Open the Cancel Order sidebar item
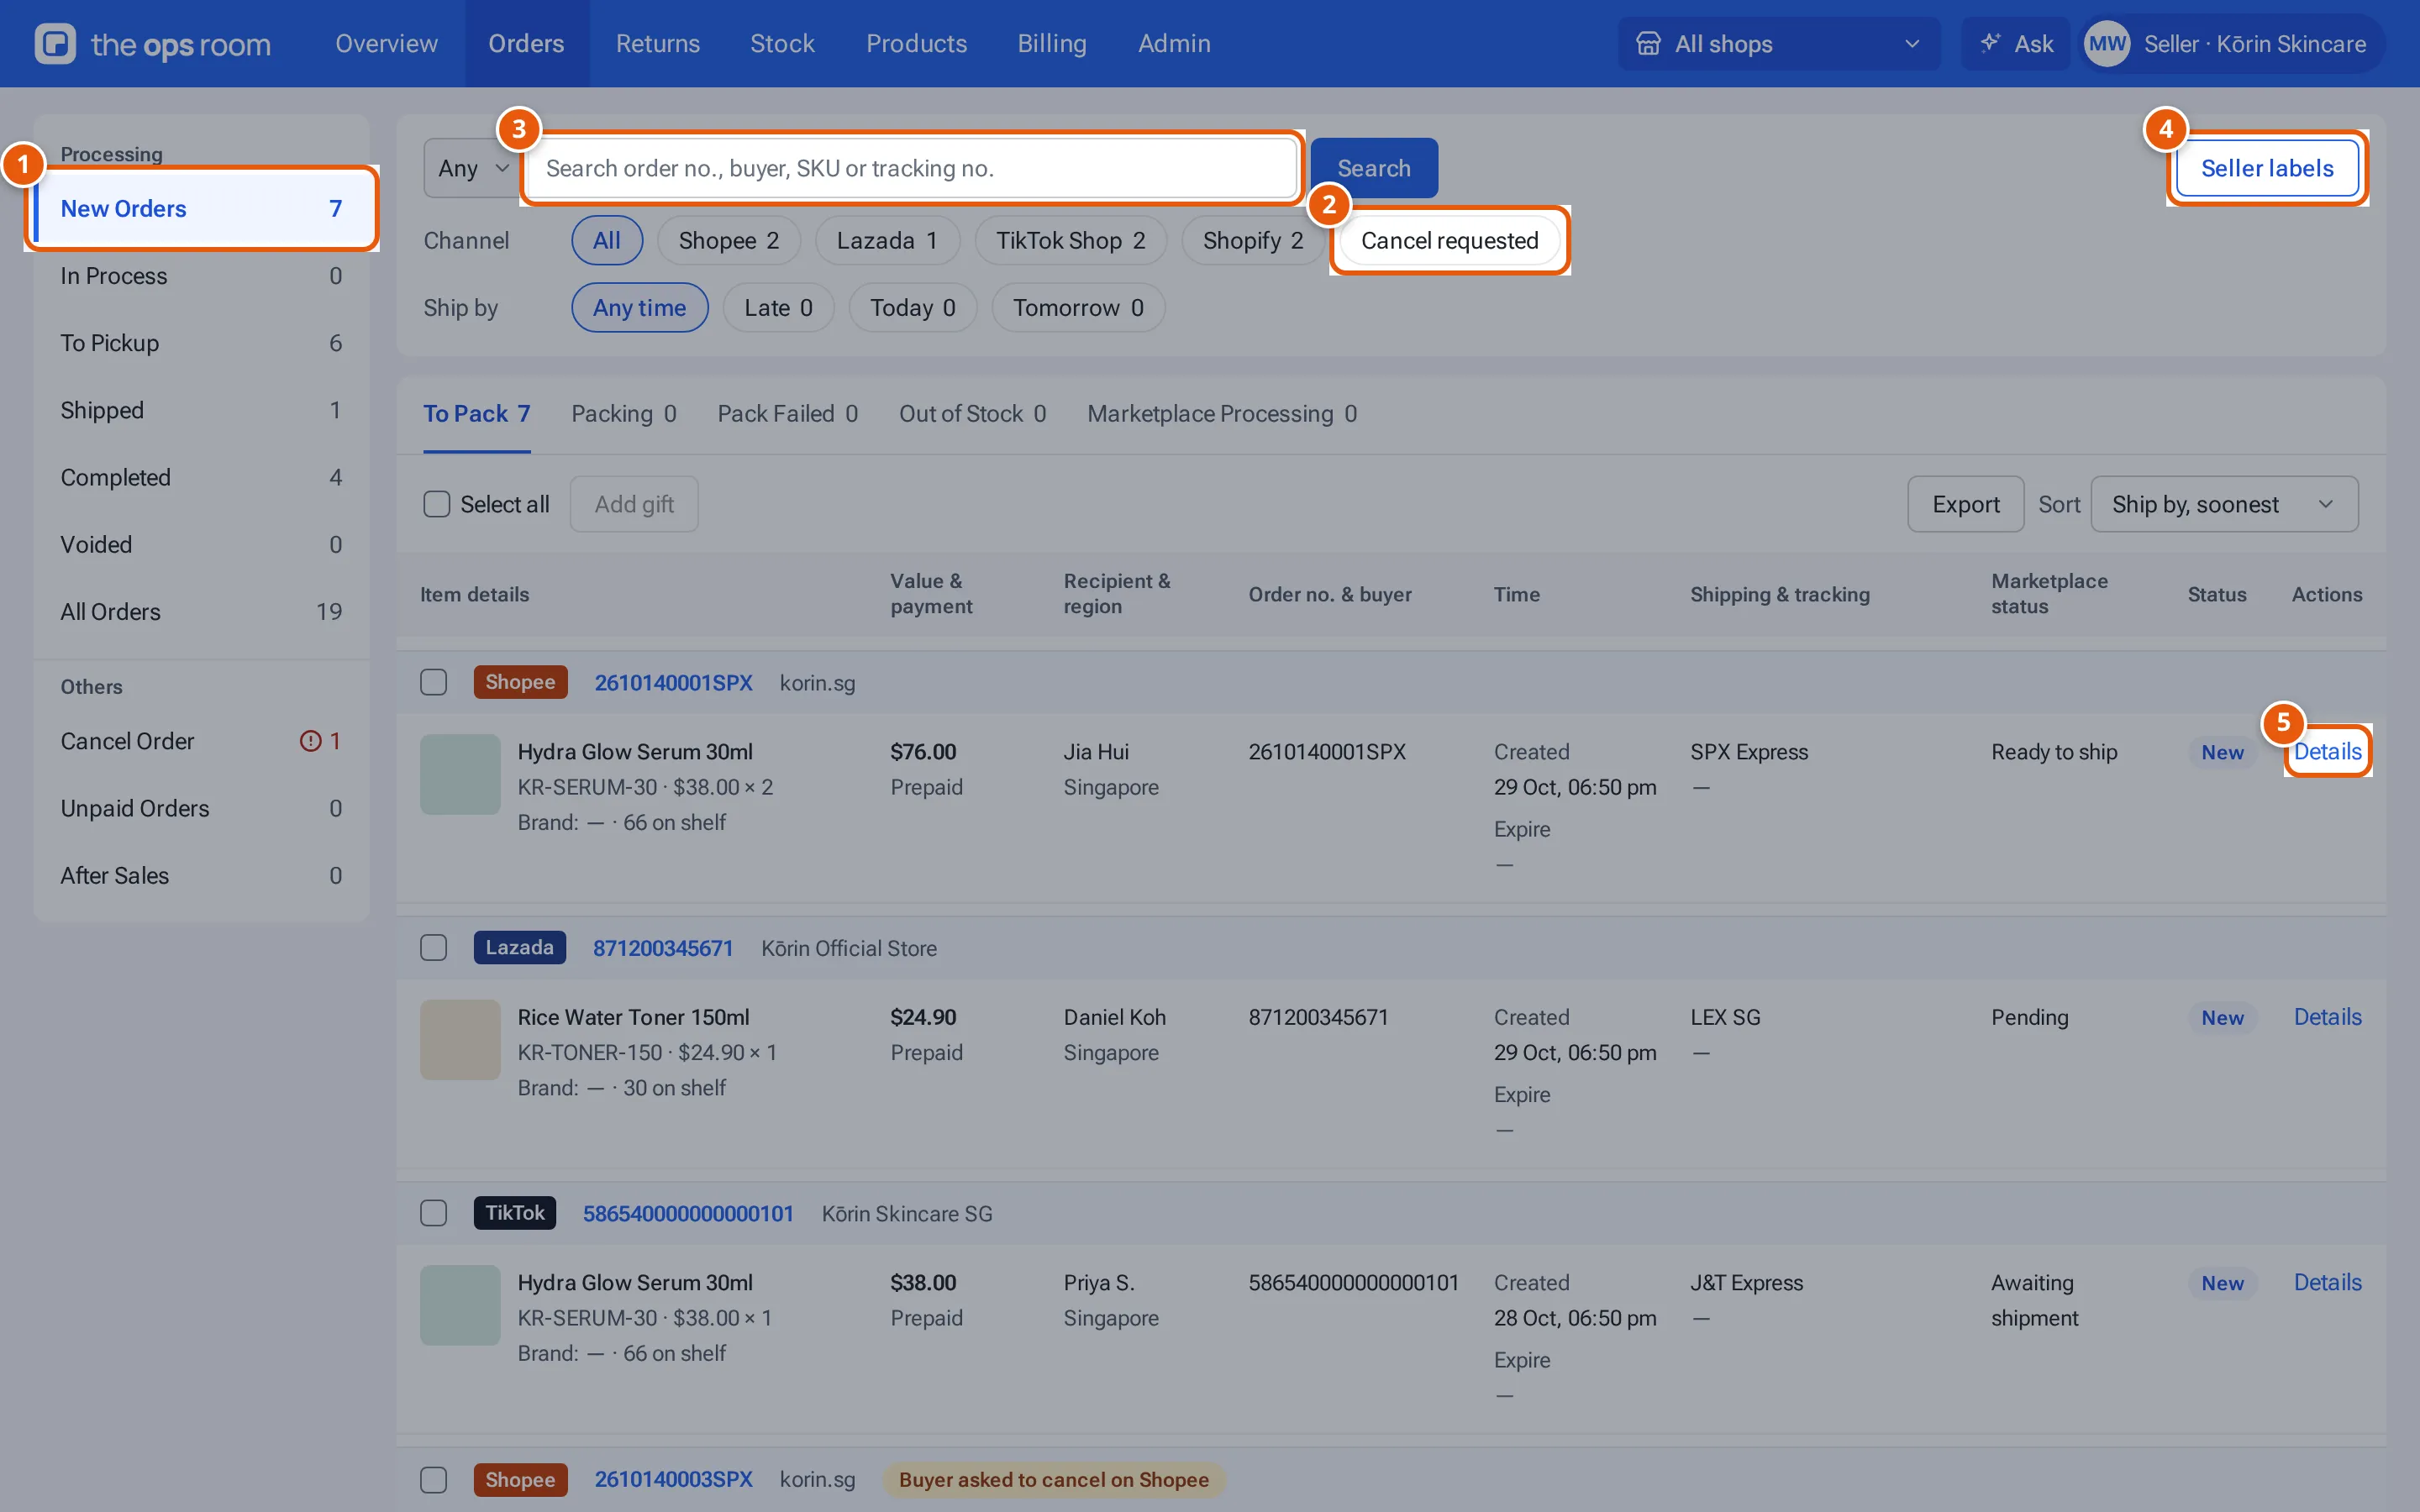The height and width of the screenshot is (1512, 2420). click(x=201, y=741)
